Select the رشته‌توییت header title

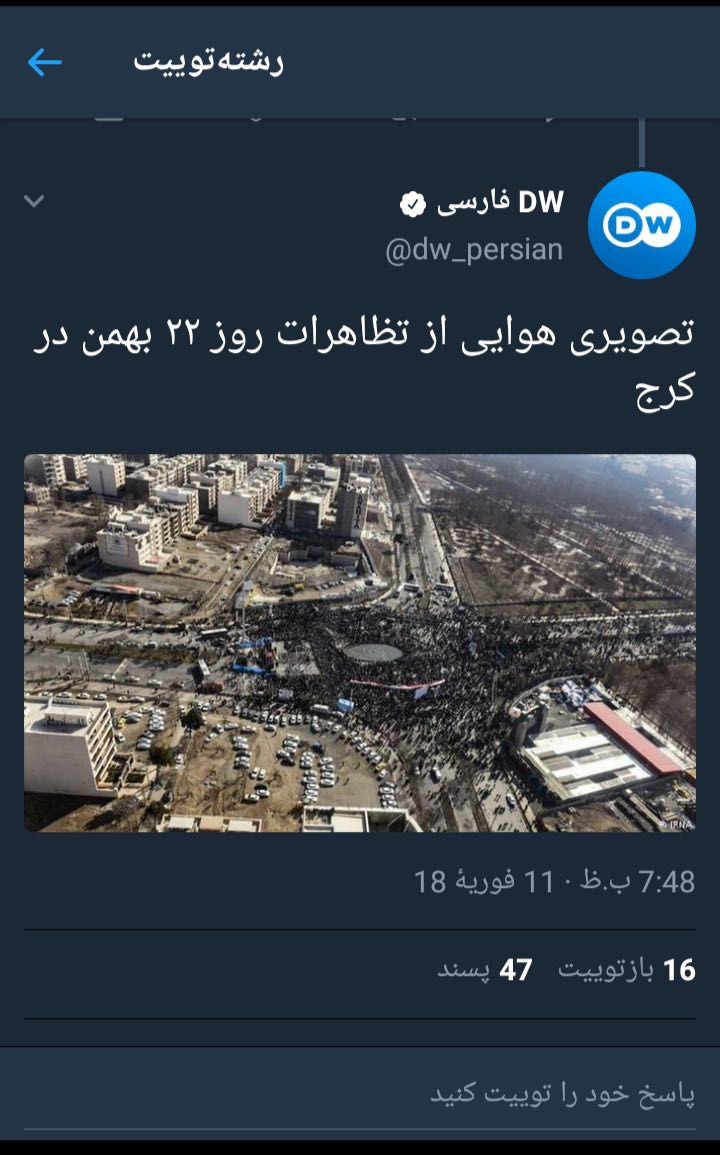pos(209,62)
